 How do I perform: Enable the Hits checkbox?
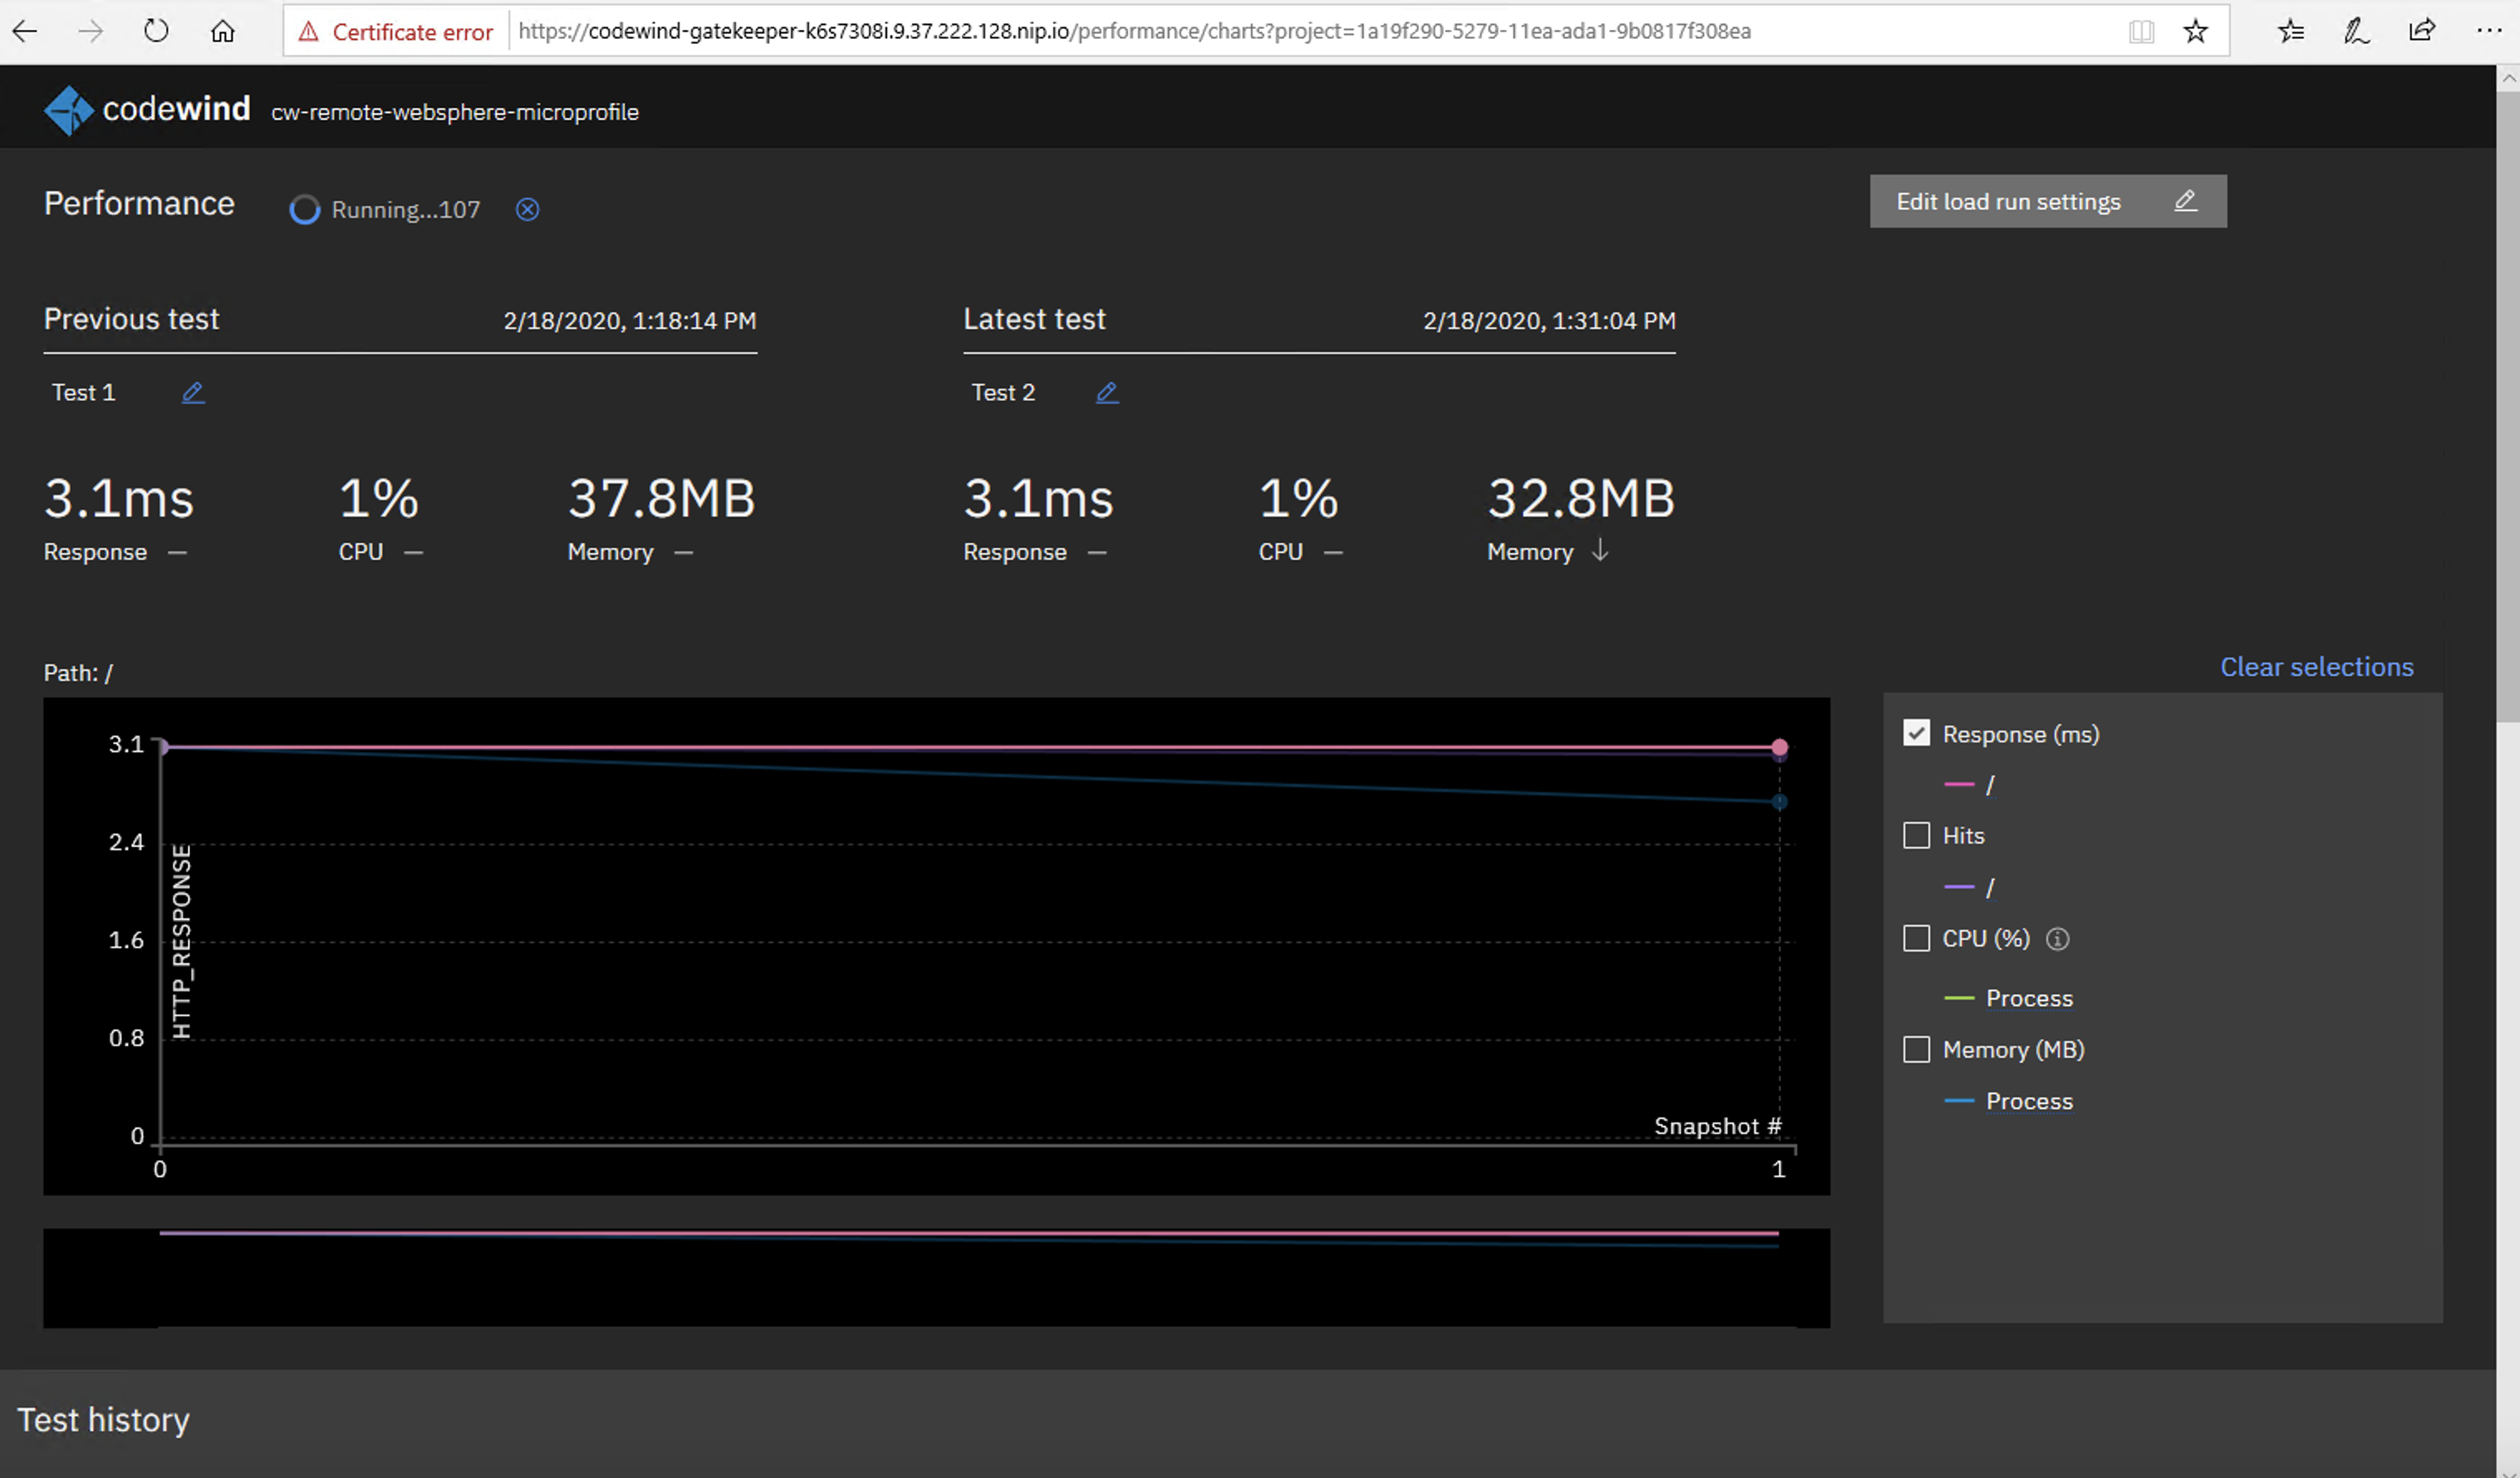click(1916, 835)
